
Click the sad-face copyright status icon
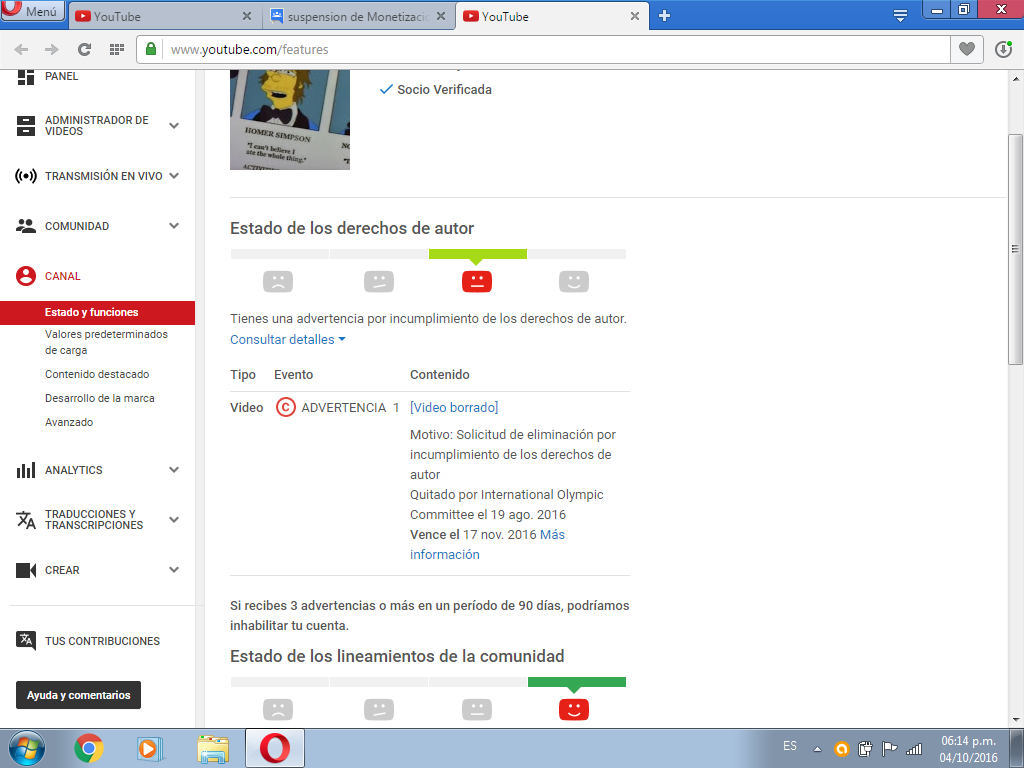pos(278,281)
